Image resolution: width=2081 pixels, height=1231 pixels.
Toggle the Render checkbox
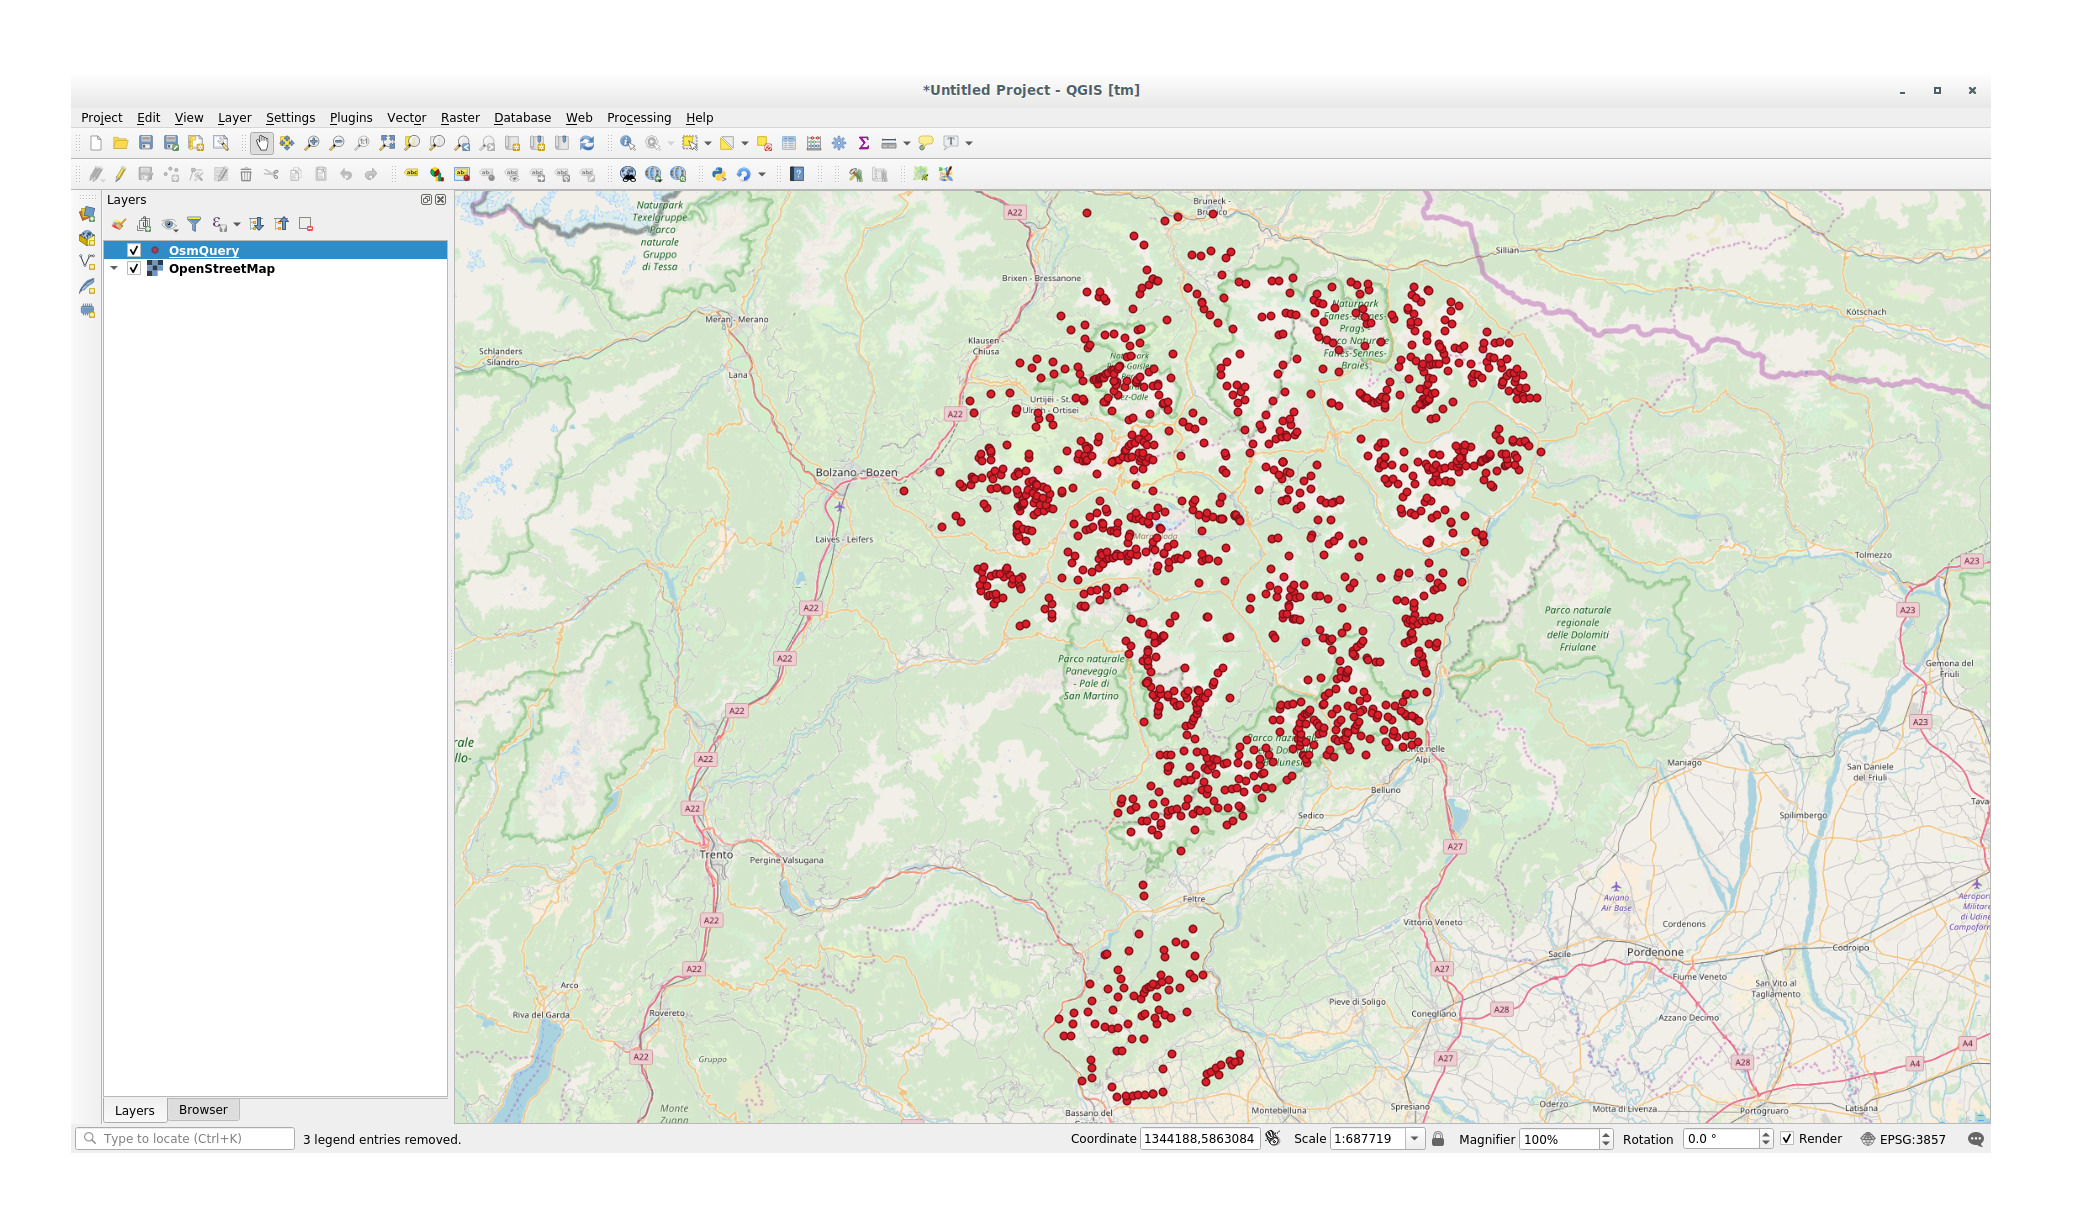coord(1787,1139)
